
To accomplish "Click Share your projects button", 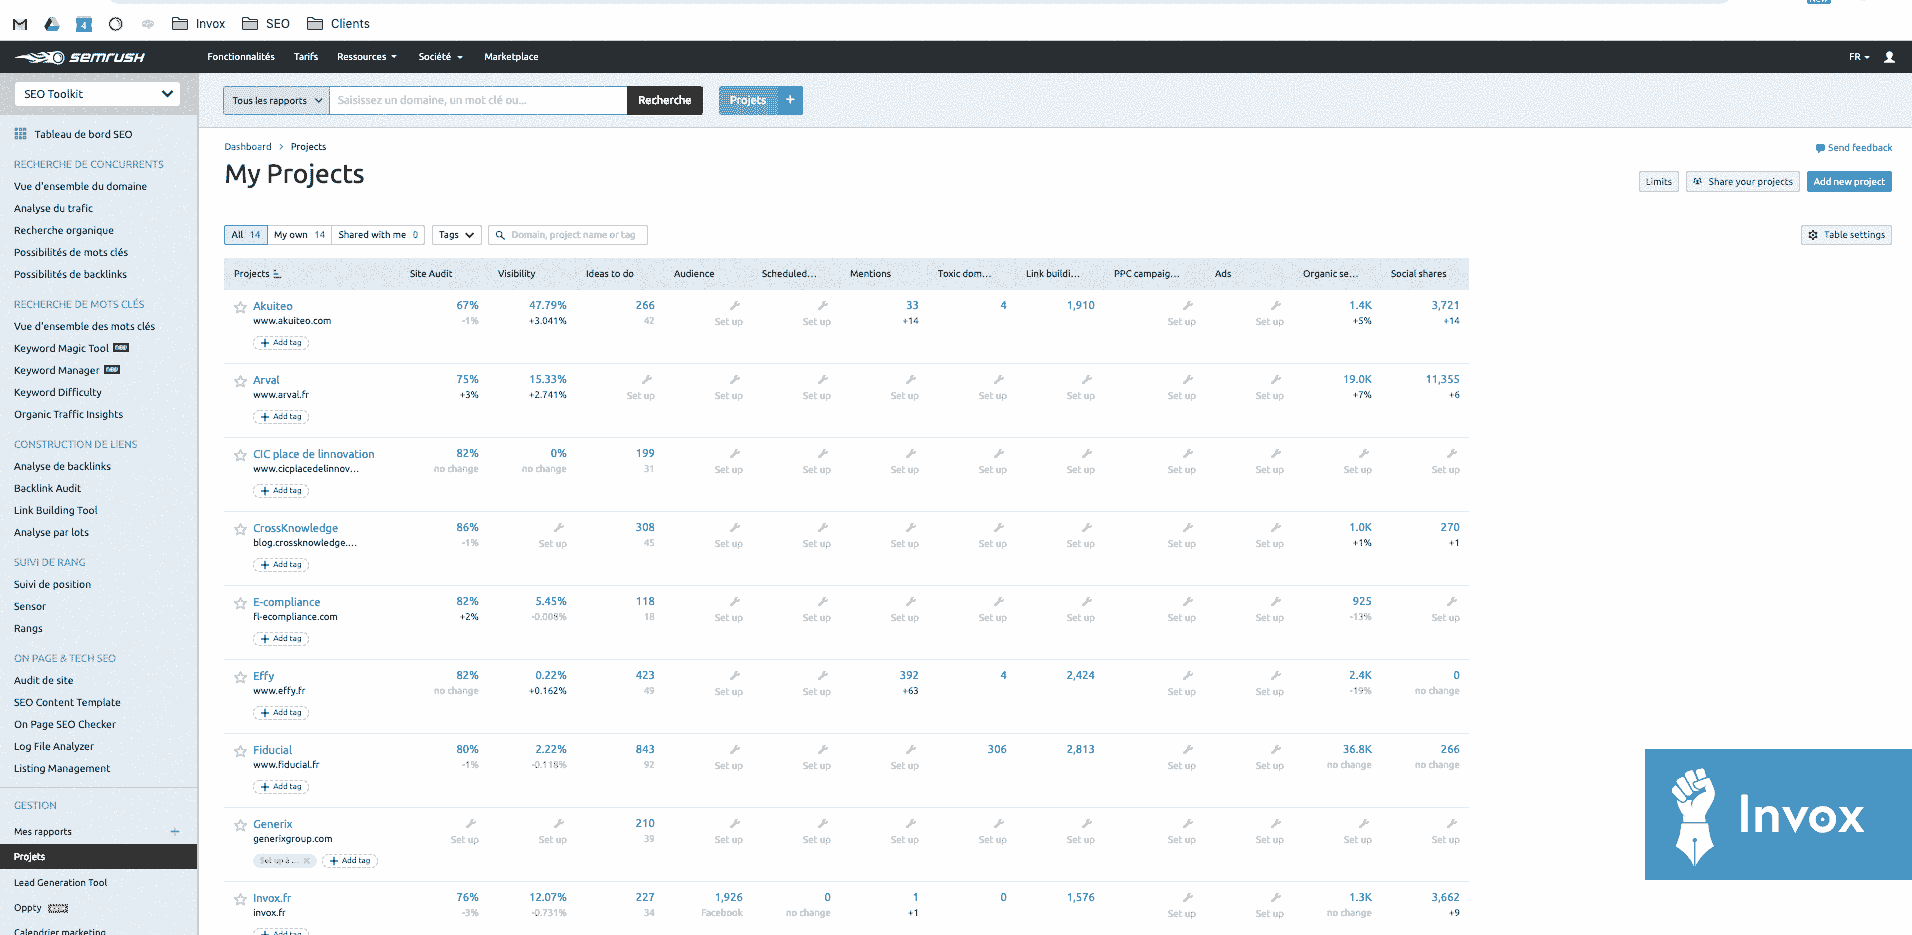I will (1743, 182).
